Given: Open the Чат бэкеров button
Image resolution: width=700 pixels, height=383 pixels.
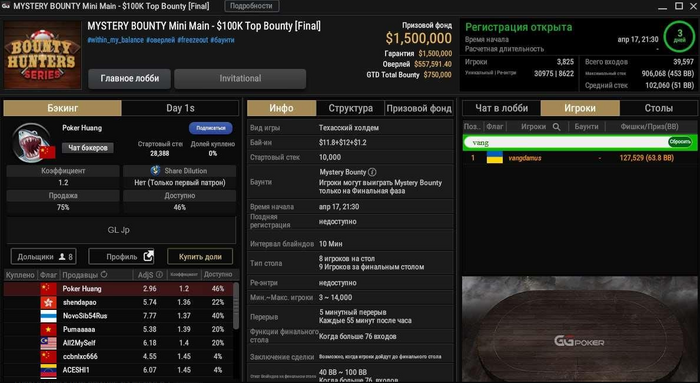Looking at the screenshot, I should (x=88, y=148).
